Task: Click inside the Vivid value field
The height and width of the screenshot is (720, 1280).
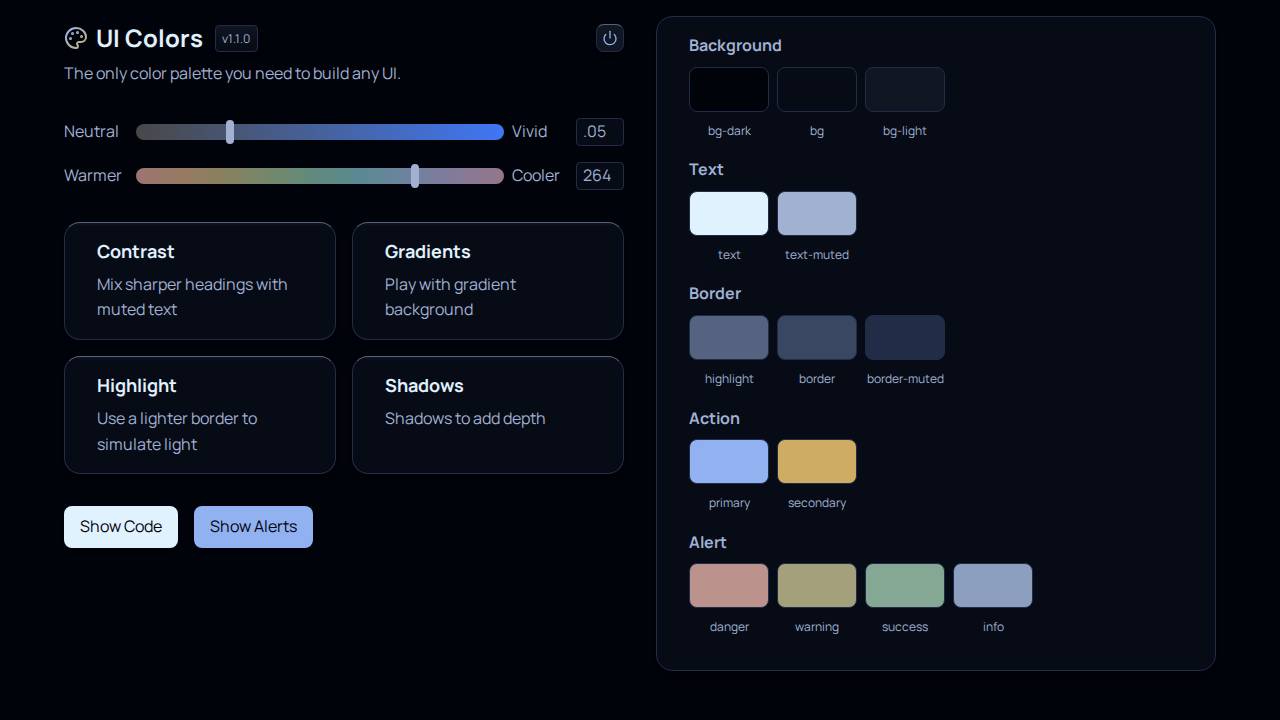Action: [599, 131]
